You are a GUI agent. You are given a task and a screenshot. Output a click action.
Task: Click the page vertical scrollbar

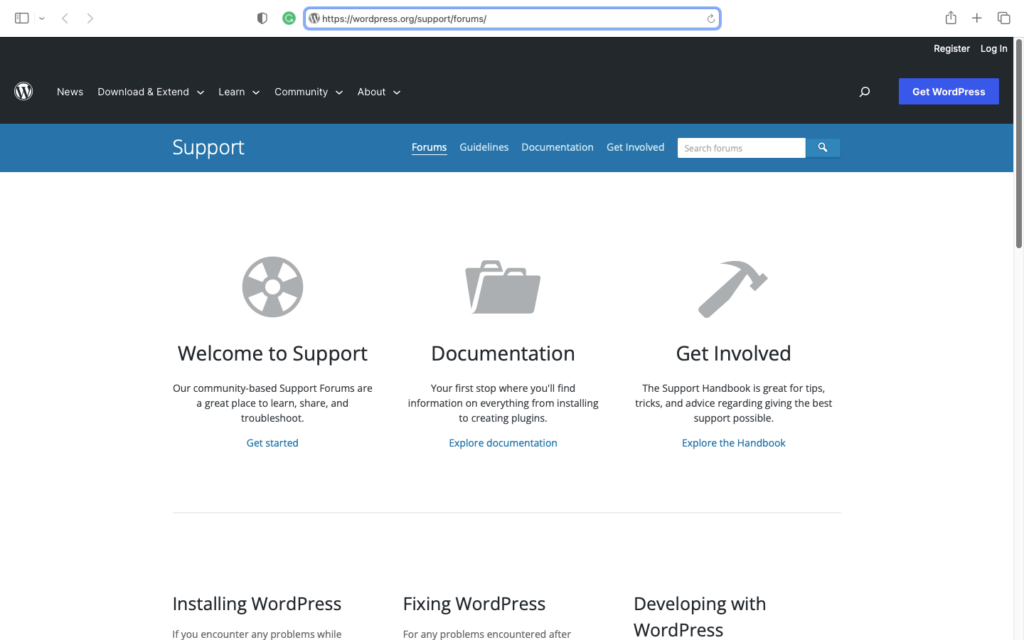[1019, 144]
